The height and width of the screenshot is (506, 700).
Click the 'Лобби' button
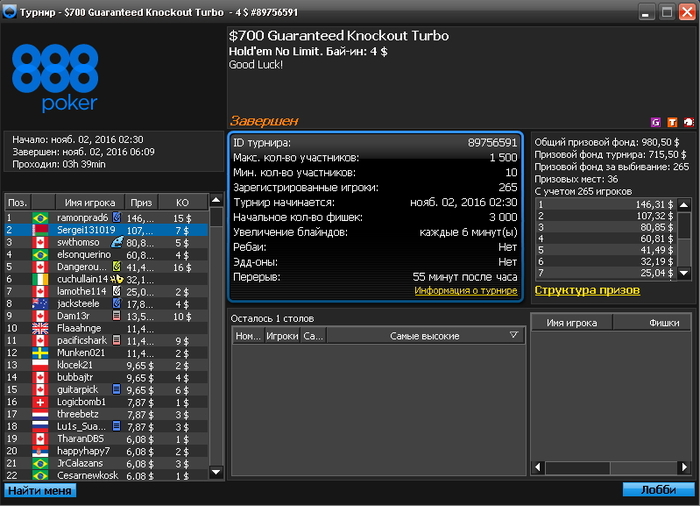coord(658,489)
